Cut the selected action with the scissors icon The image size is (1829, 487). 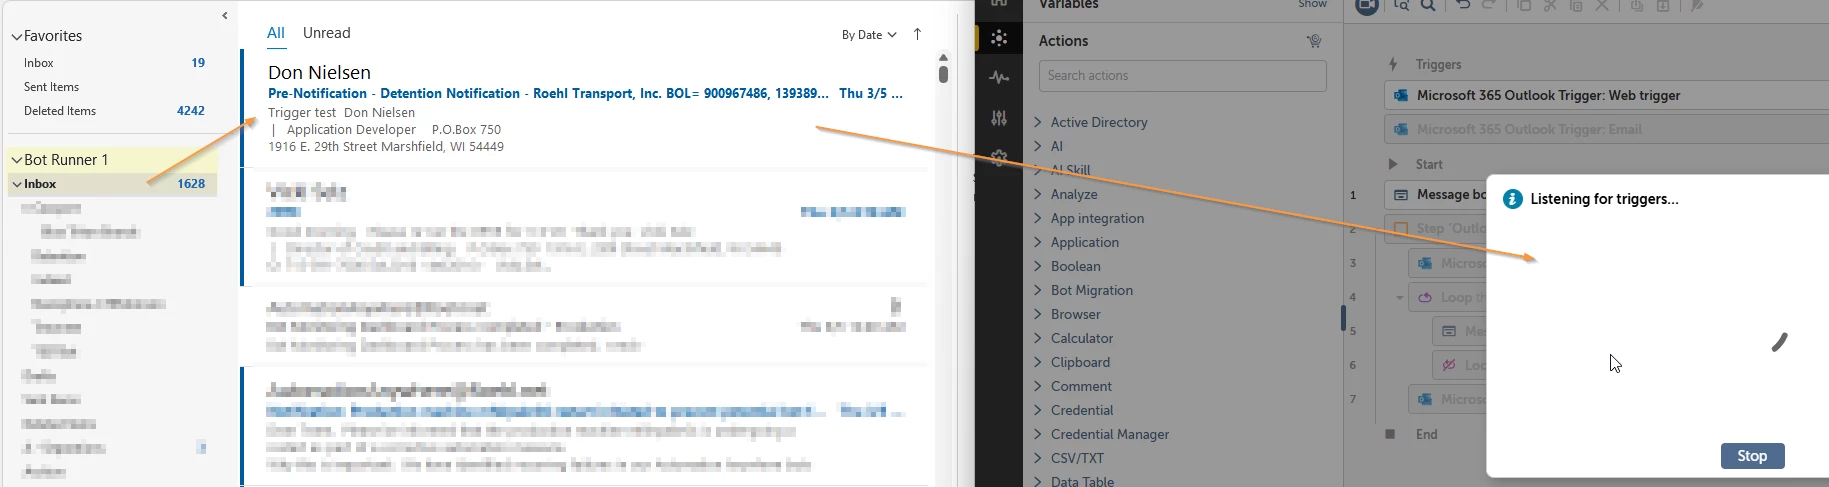[x=1550, y=5]
